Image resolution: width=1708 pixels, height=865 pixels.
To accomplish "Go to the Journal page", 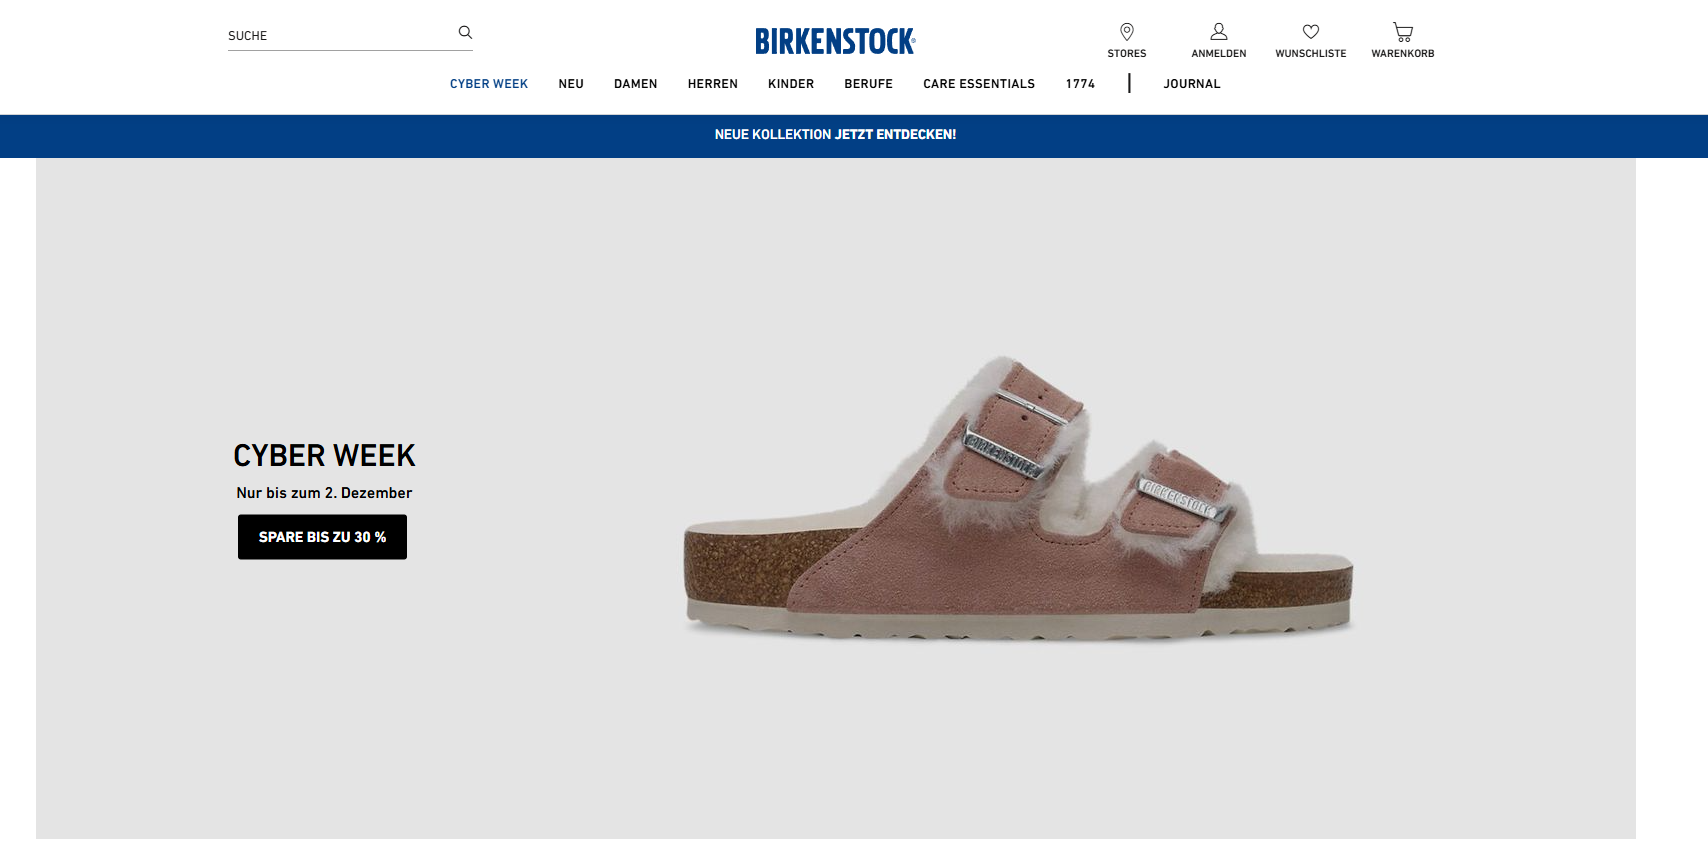I will (x=1191, y=84).
